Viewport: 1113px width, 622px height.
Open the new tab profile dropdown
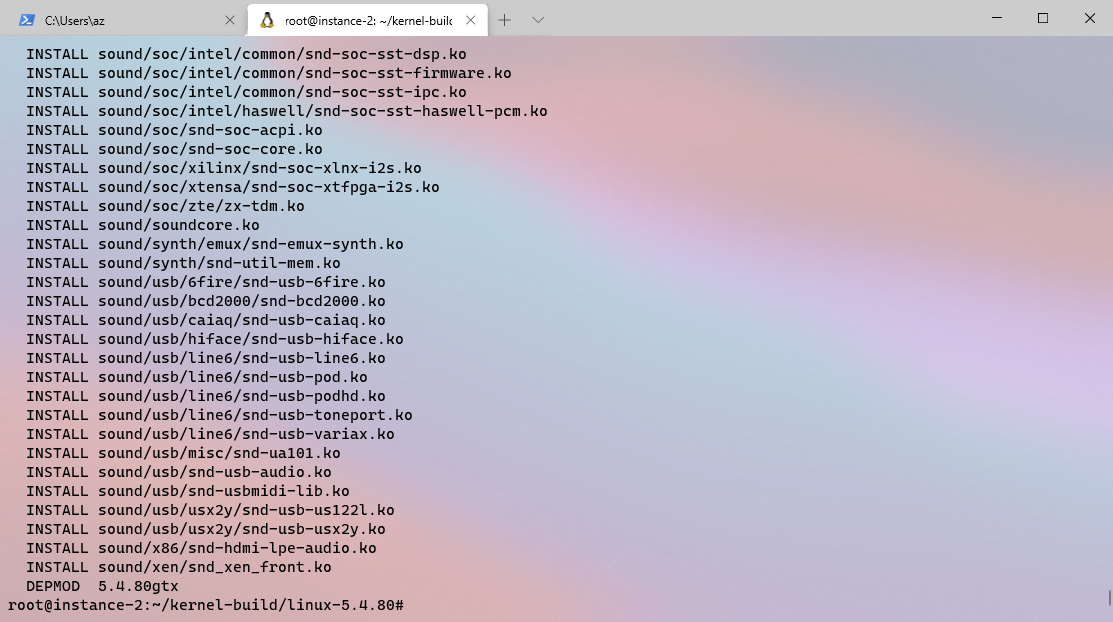pos(537,19)
